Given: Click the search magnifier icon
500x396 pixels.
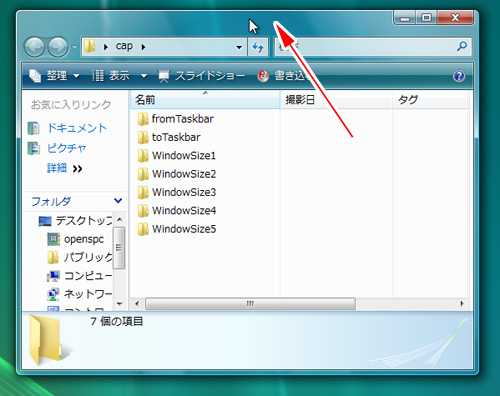Looking at the screenshot, I should tap(462, 46).
